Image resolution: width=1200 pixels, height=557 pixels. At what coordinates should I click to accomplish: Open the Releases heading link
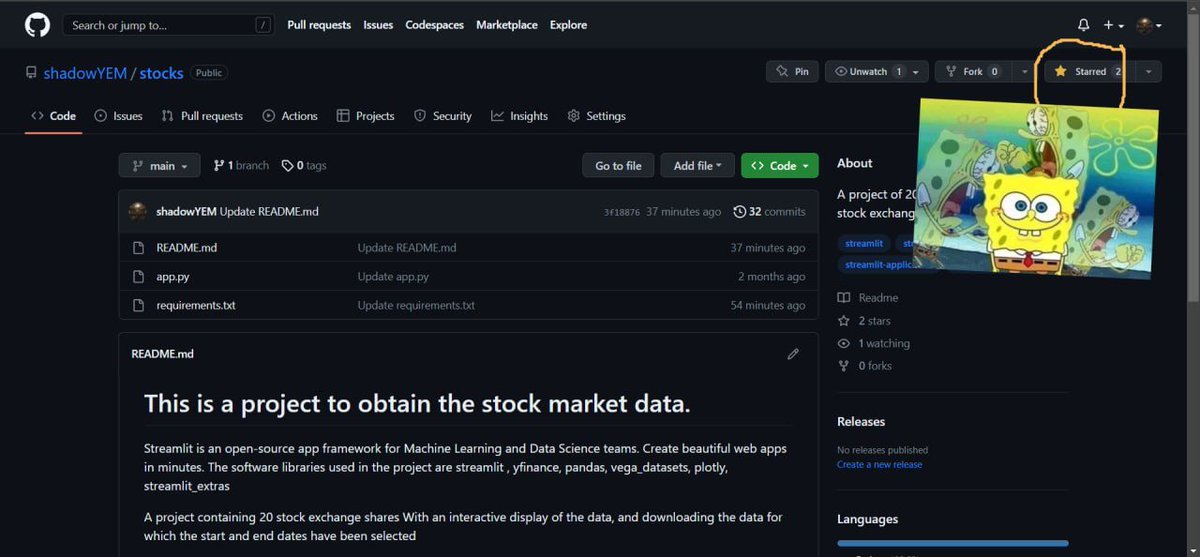tap(861, 422)
